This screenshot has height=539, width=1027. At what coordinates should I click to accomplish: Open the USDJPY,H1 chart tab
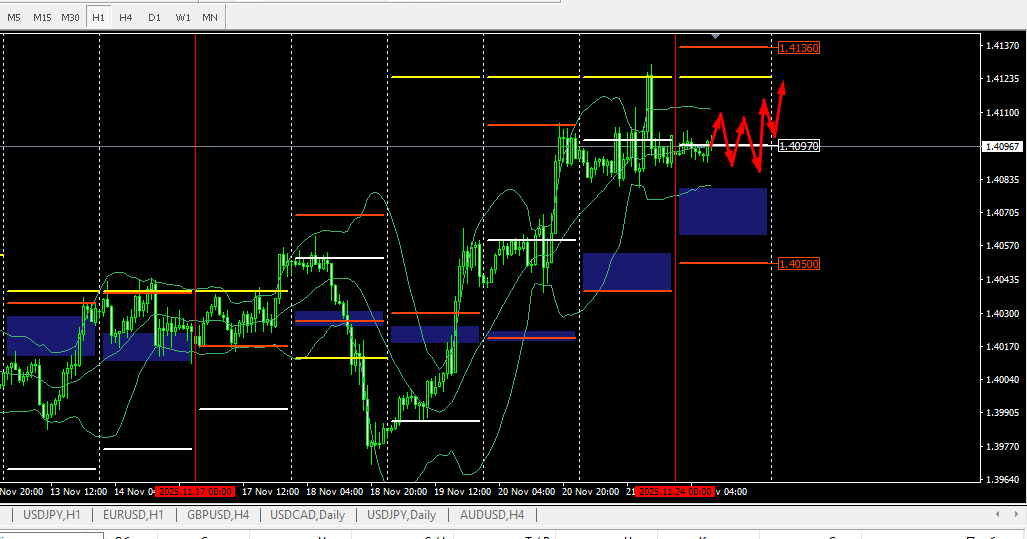pos(52,515)
